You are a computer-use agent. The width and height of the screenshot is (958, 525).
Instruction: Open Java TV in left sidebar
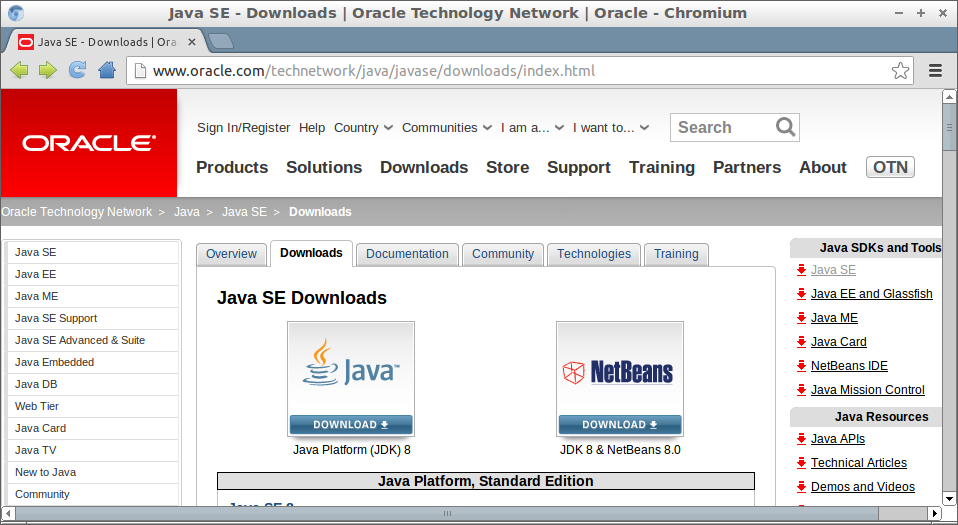pos(93,450)
